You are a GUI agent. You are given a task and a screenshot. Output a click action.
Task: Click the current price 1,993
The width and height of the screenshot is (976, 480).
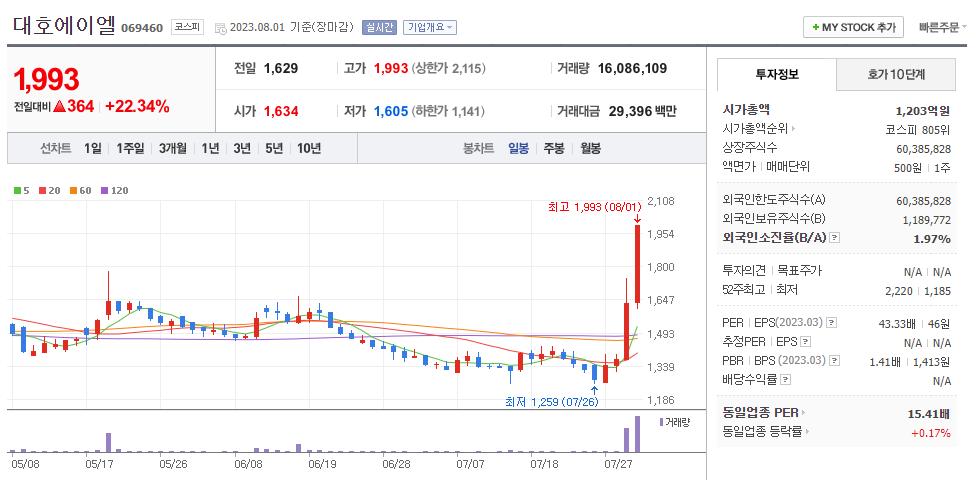(x=47, y=79)
